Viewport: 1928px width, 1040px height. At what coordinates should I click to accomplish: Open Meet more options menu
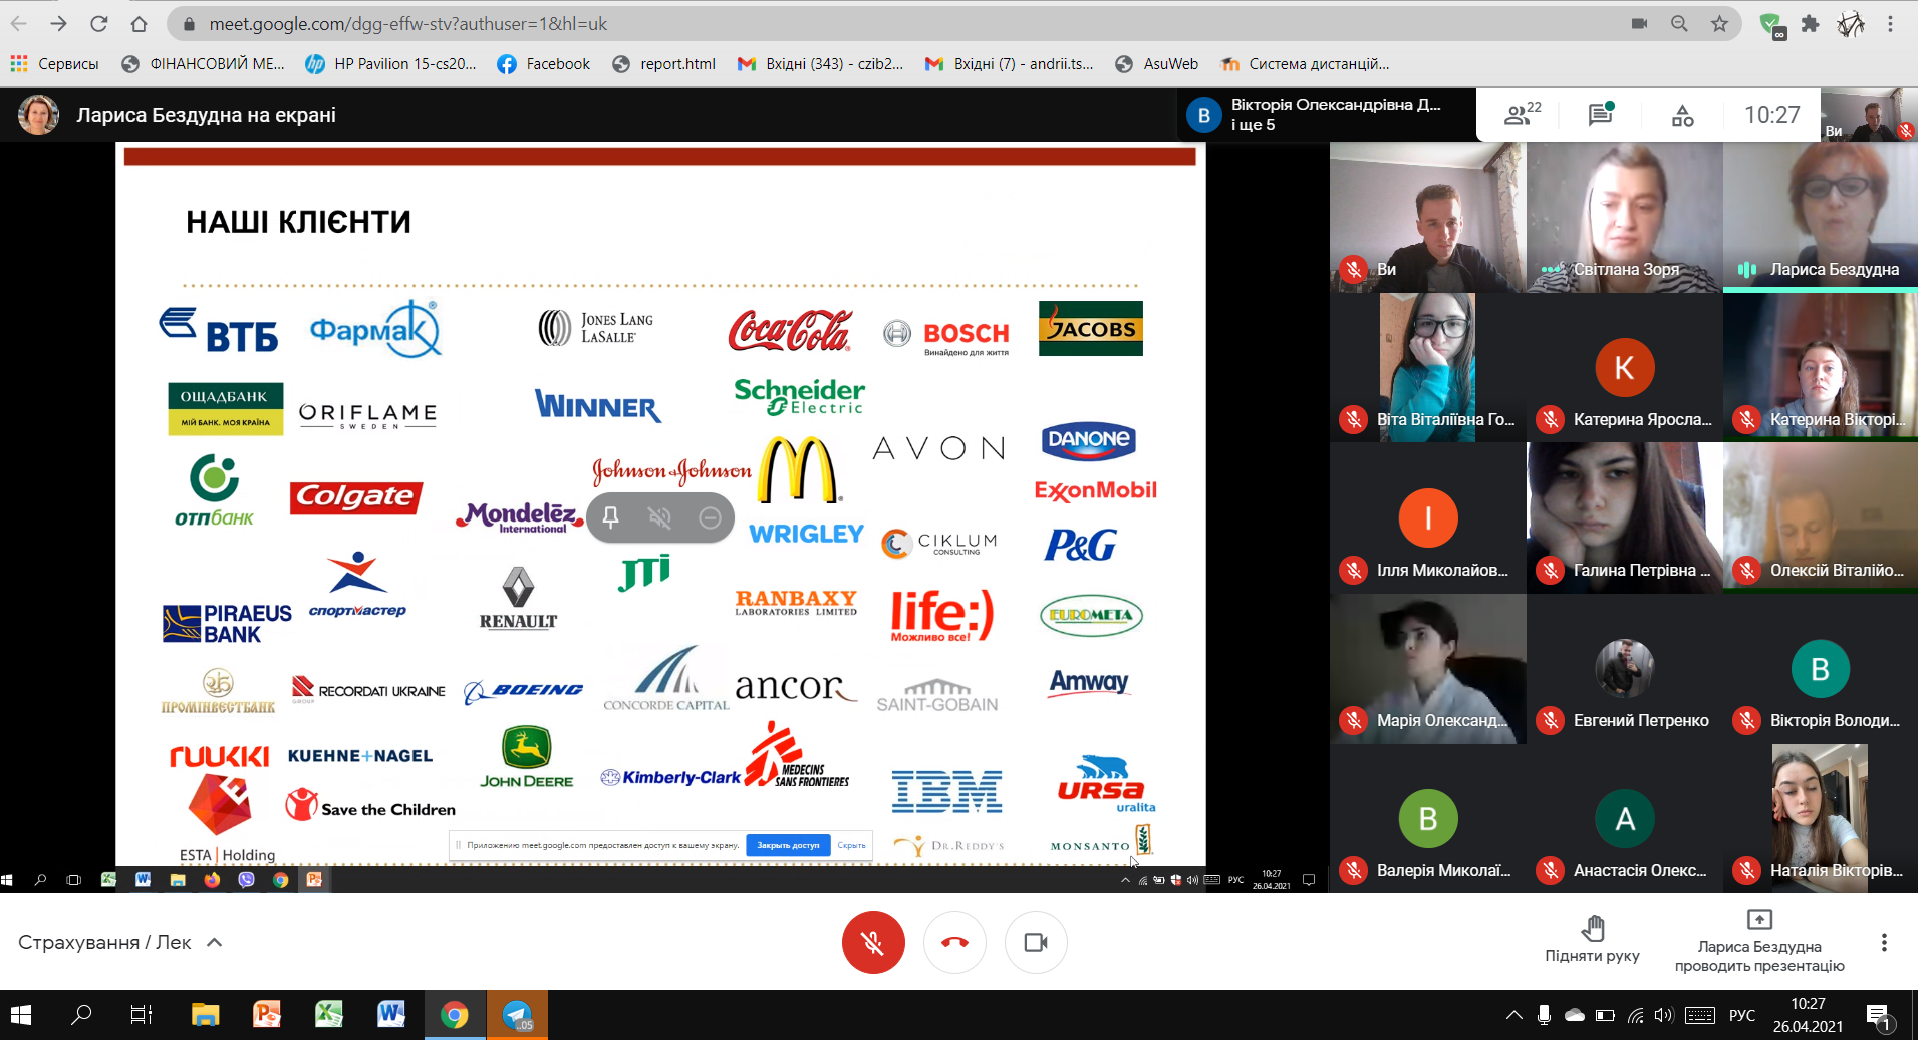click(1884, 942)
